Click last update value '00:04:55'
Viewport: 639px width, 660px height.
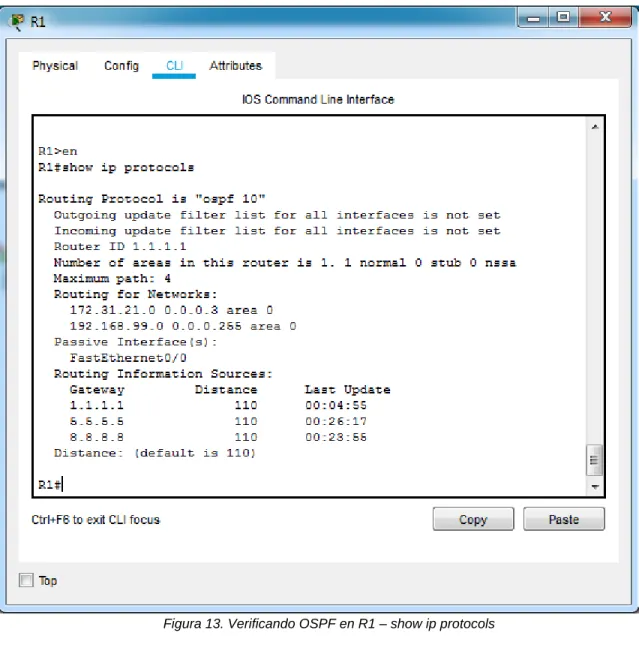(x=336, y=405)
